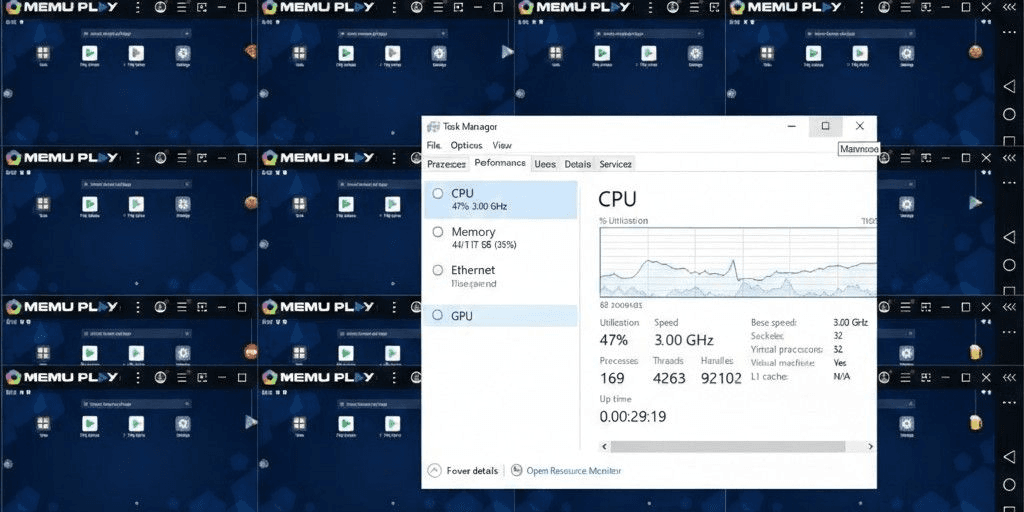Viewport: 1024px width, 512px height.
Task: Click screen mode icon in top-left MEmu window
Action: coord(202,8)
